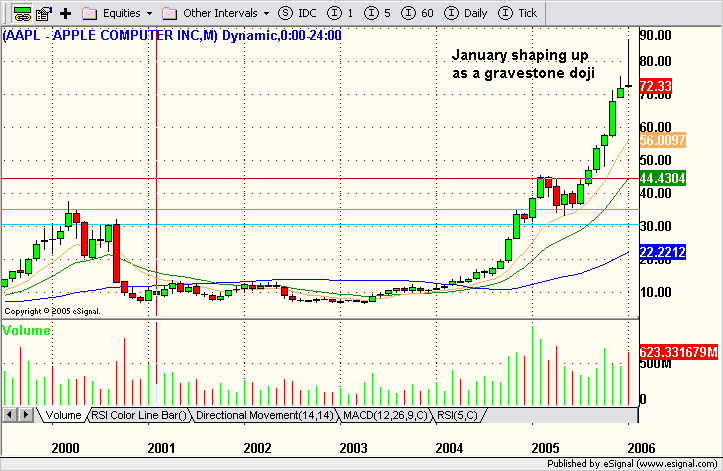Image resolution: width=723 pixels, height=471 pixels.
Task: Click the 500M volume scale value
Action: point(656,364)
